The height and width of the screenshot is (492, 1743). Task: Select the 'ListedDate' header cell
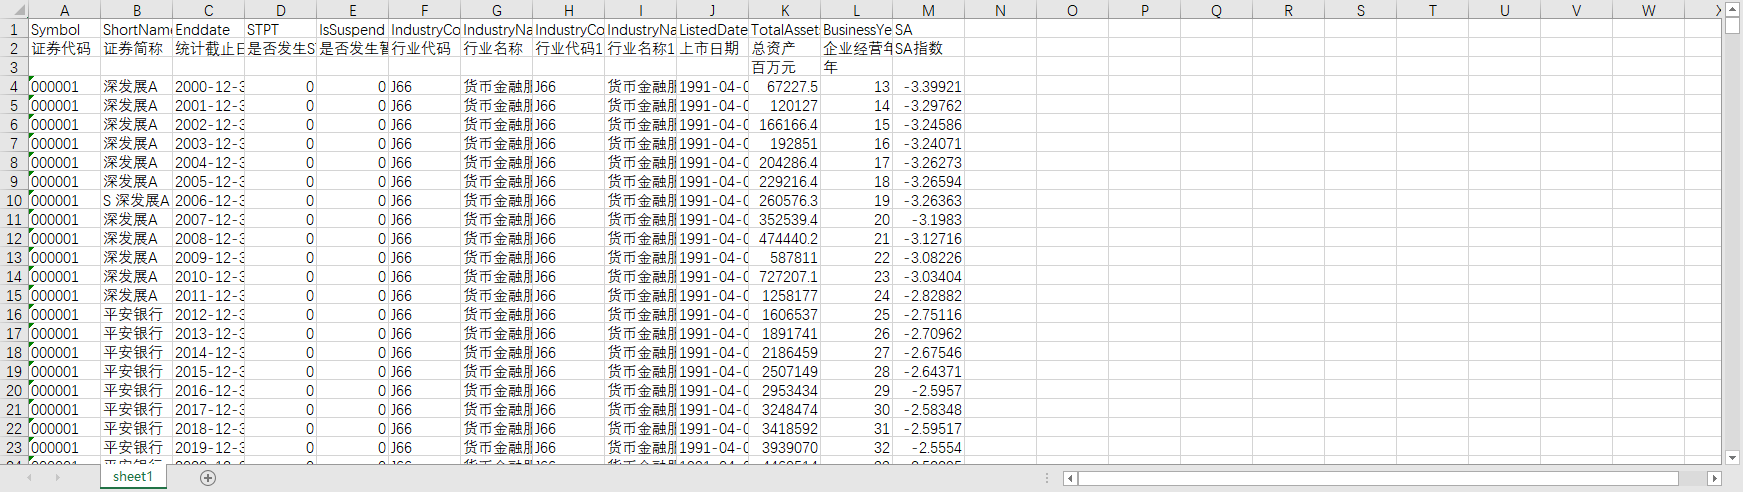click(712, 30)
